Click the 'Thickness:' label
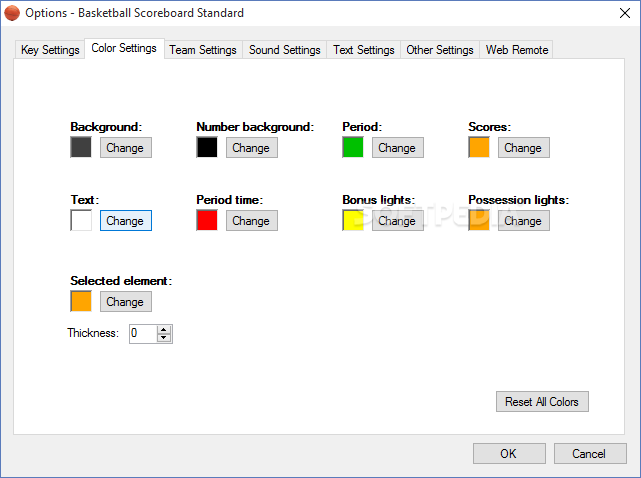The image size is (641, 478). point(93,333)
